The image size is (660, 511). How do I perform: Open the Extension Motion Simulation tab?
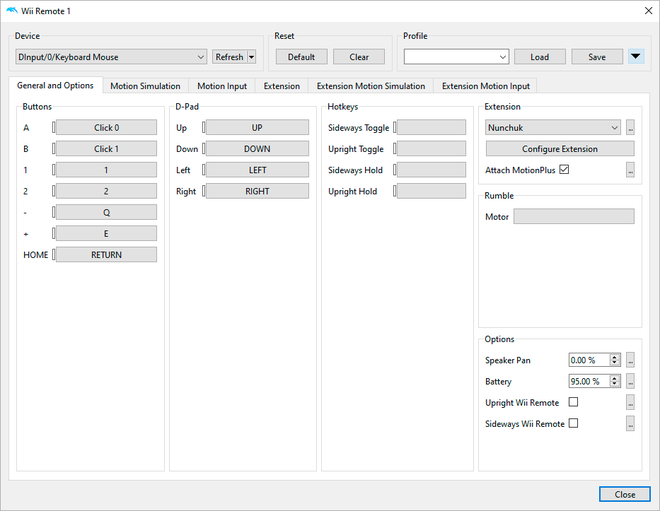(x=371, y=86)
